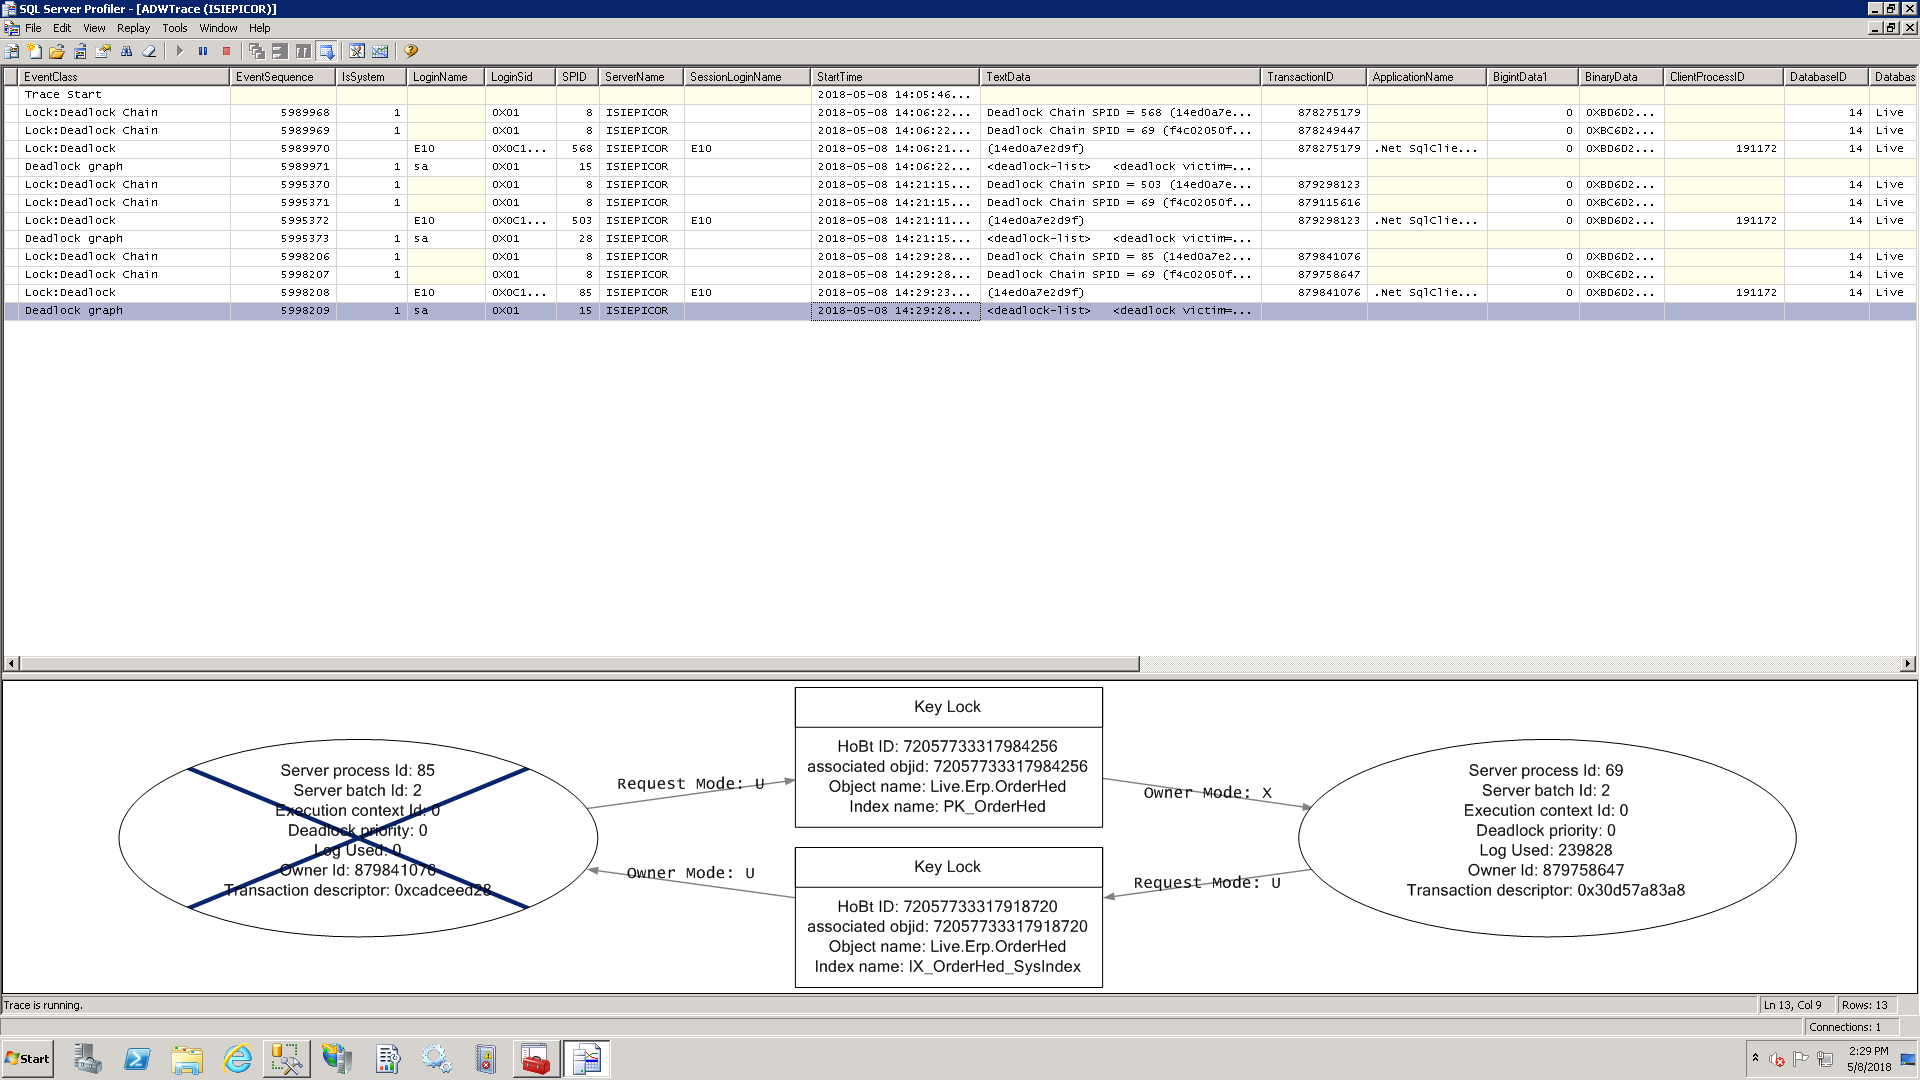Select the Trace Start row
1920x1080 pixels.
tap(63, 95)
